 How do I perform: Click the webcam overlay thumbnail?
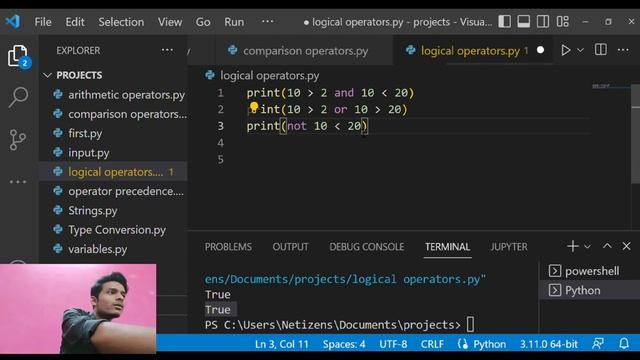pos(78,309)
